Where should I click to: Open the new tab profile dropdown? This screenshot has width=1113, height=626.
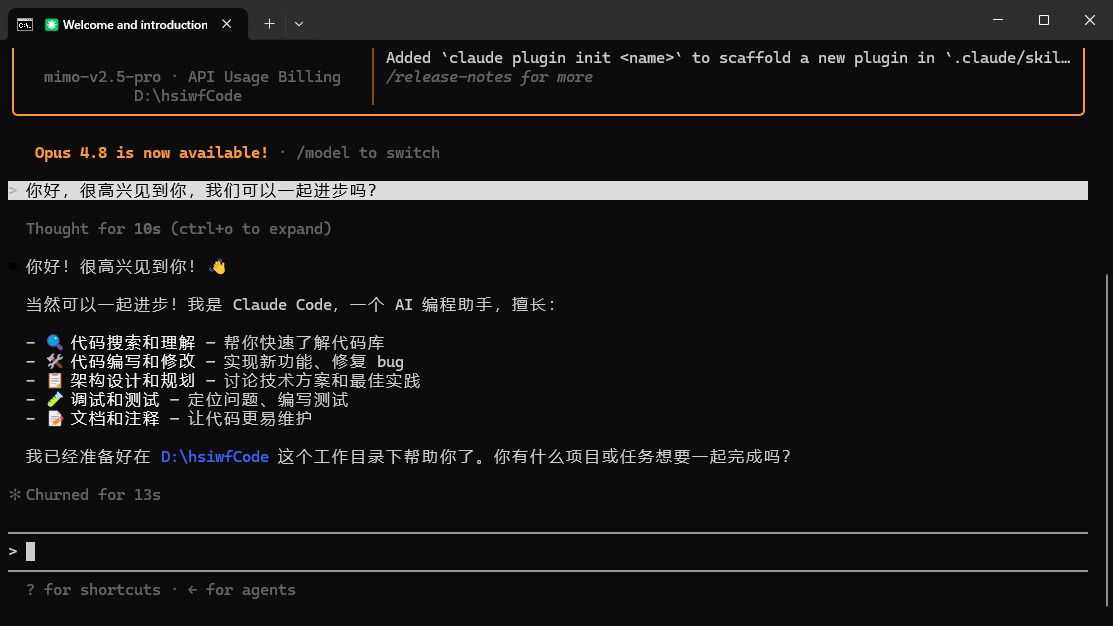[299, 23]
